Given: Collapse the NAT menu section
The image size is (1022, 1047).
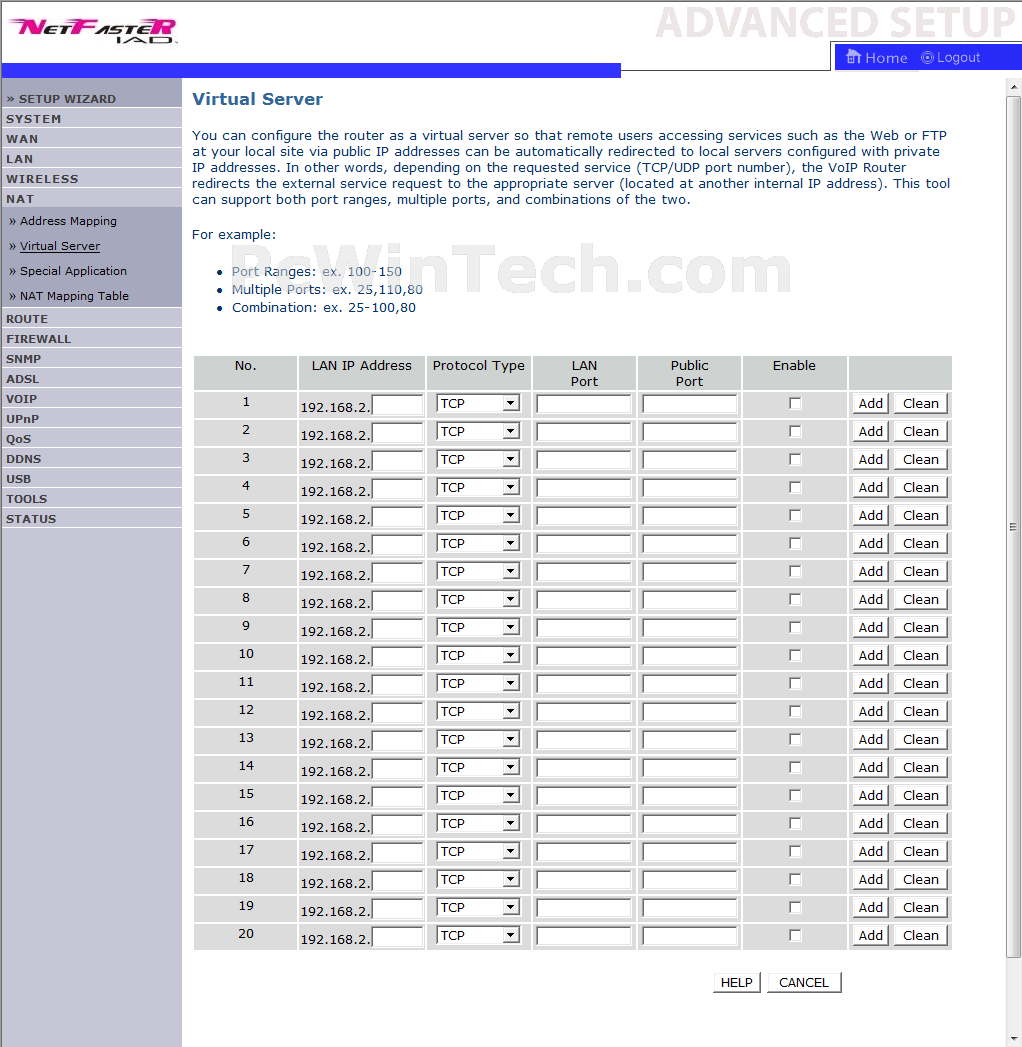Looking at the screenshot, I should [20, 199].
